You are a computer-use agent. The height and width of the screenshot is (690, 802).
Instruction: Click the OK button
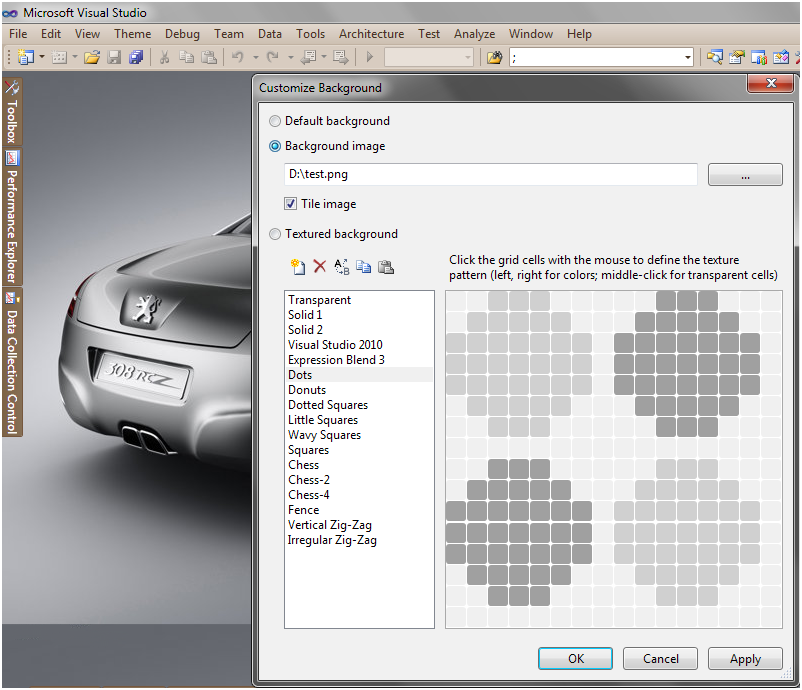(x=575, y=658)
